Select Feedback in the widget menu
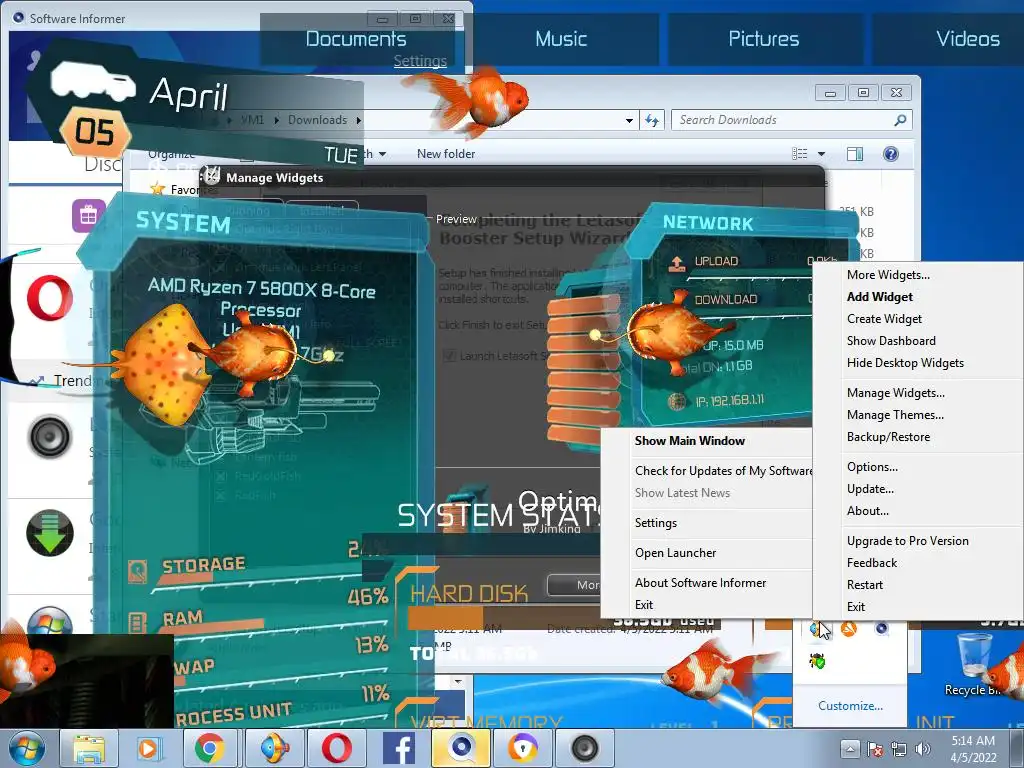The height and width of the screenshot is (768, 1024). tap(872, 563)
